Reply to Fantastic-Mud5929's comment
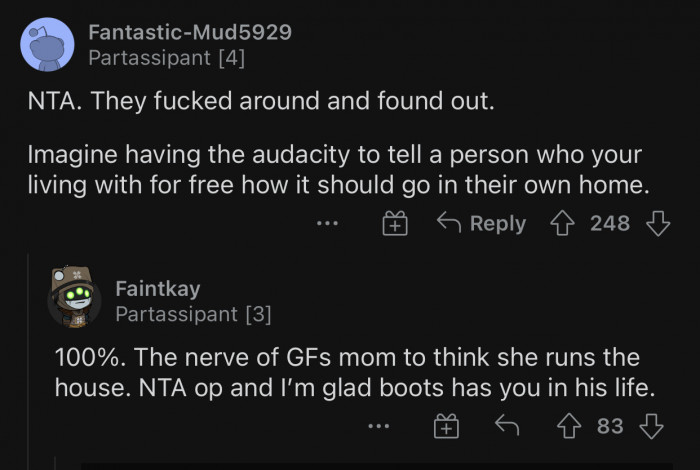 (x=481, y=224)
